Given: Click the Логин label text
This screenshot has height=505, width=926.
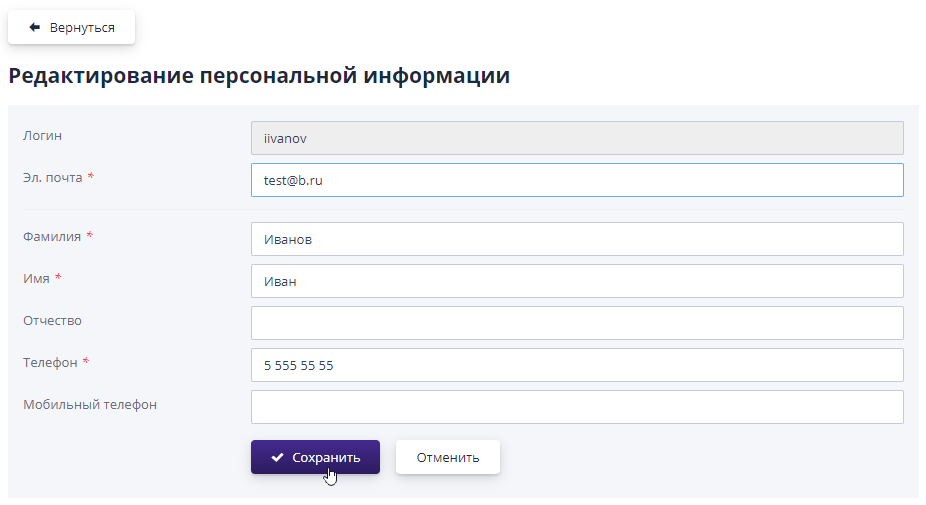Looking at the screenshot, I should (43, 135).
